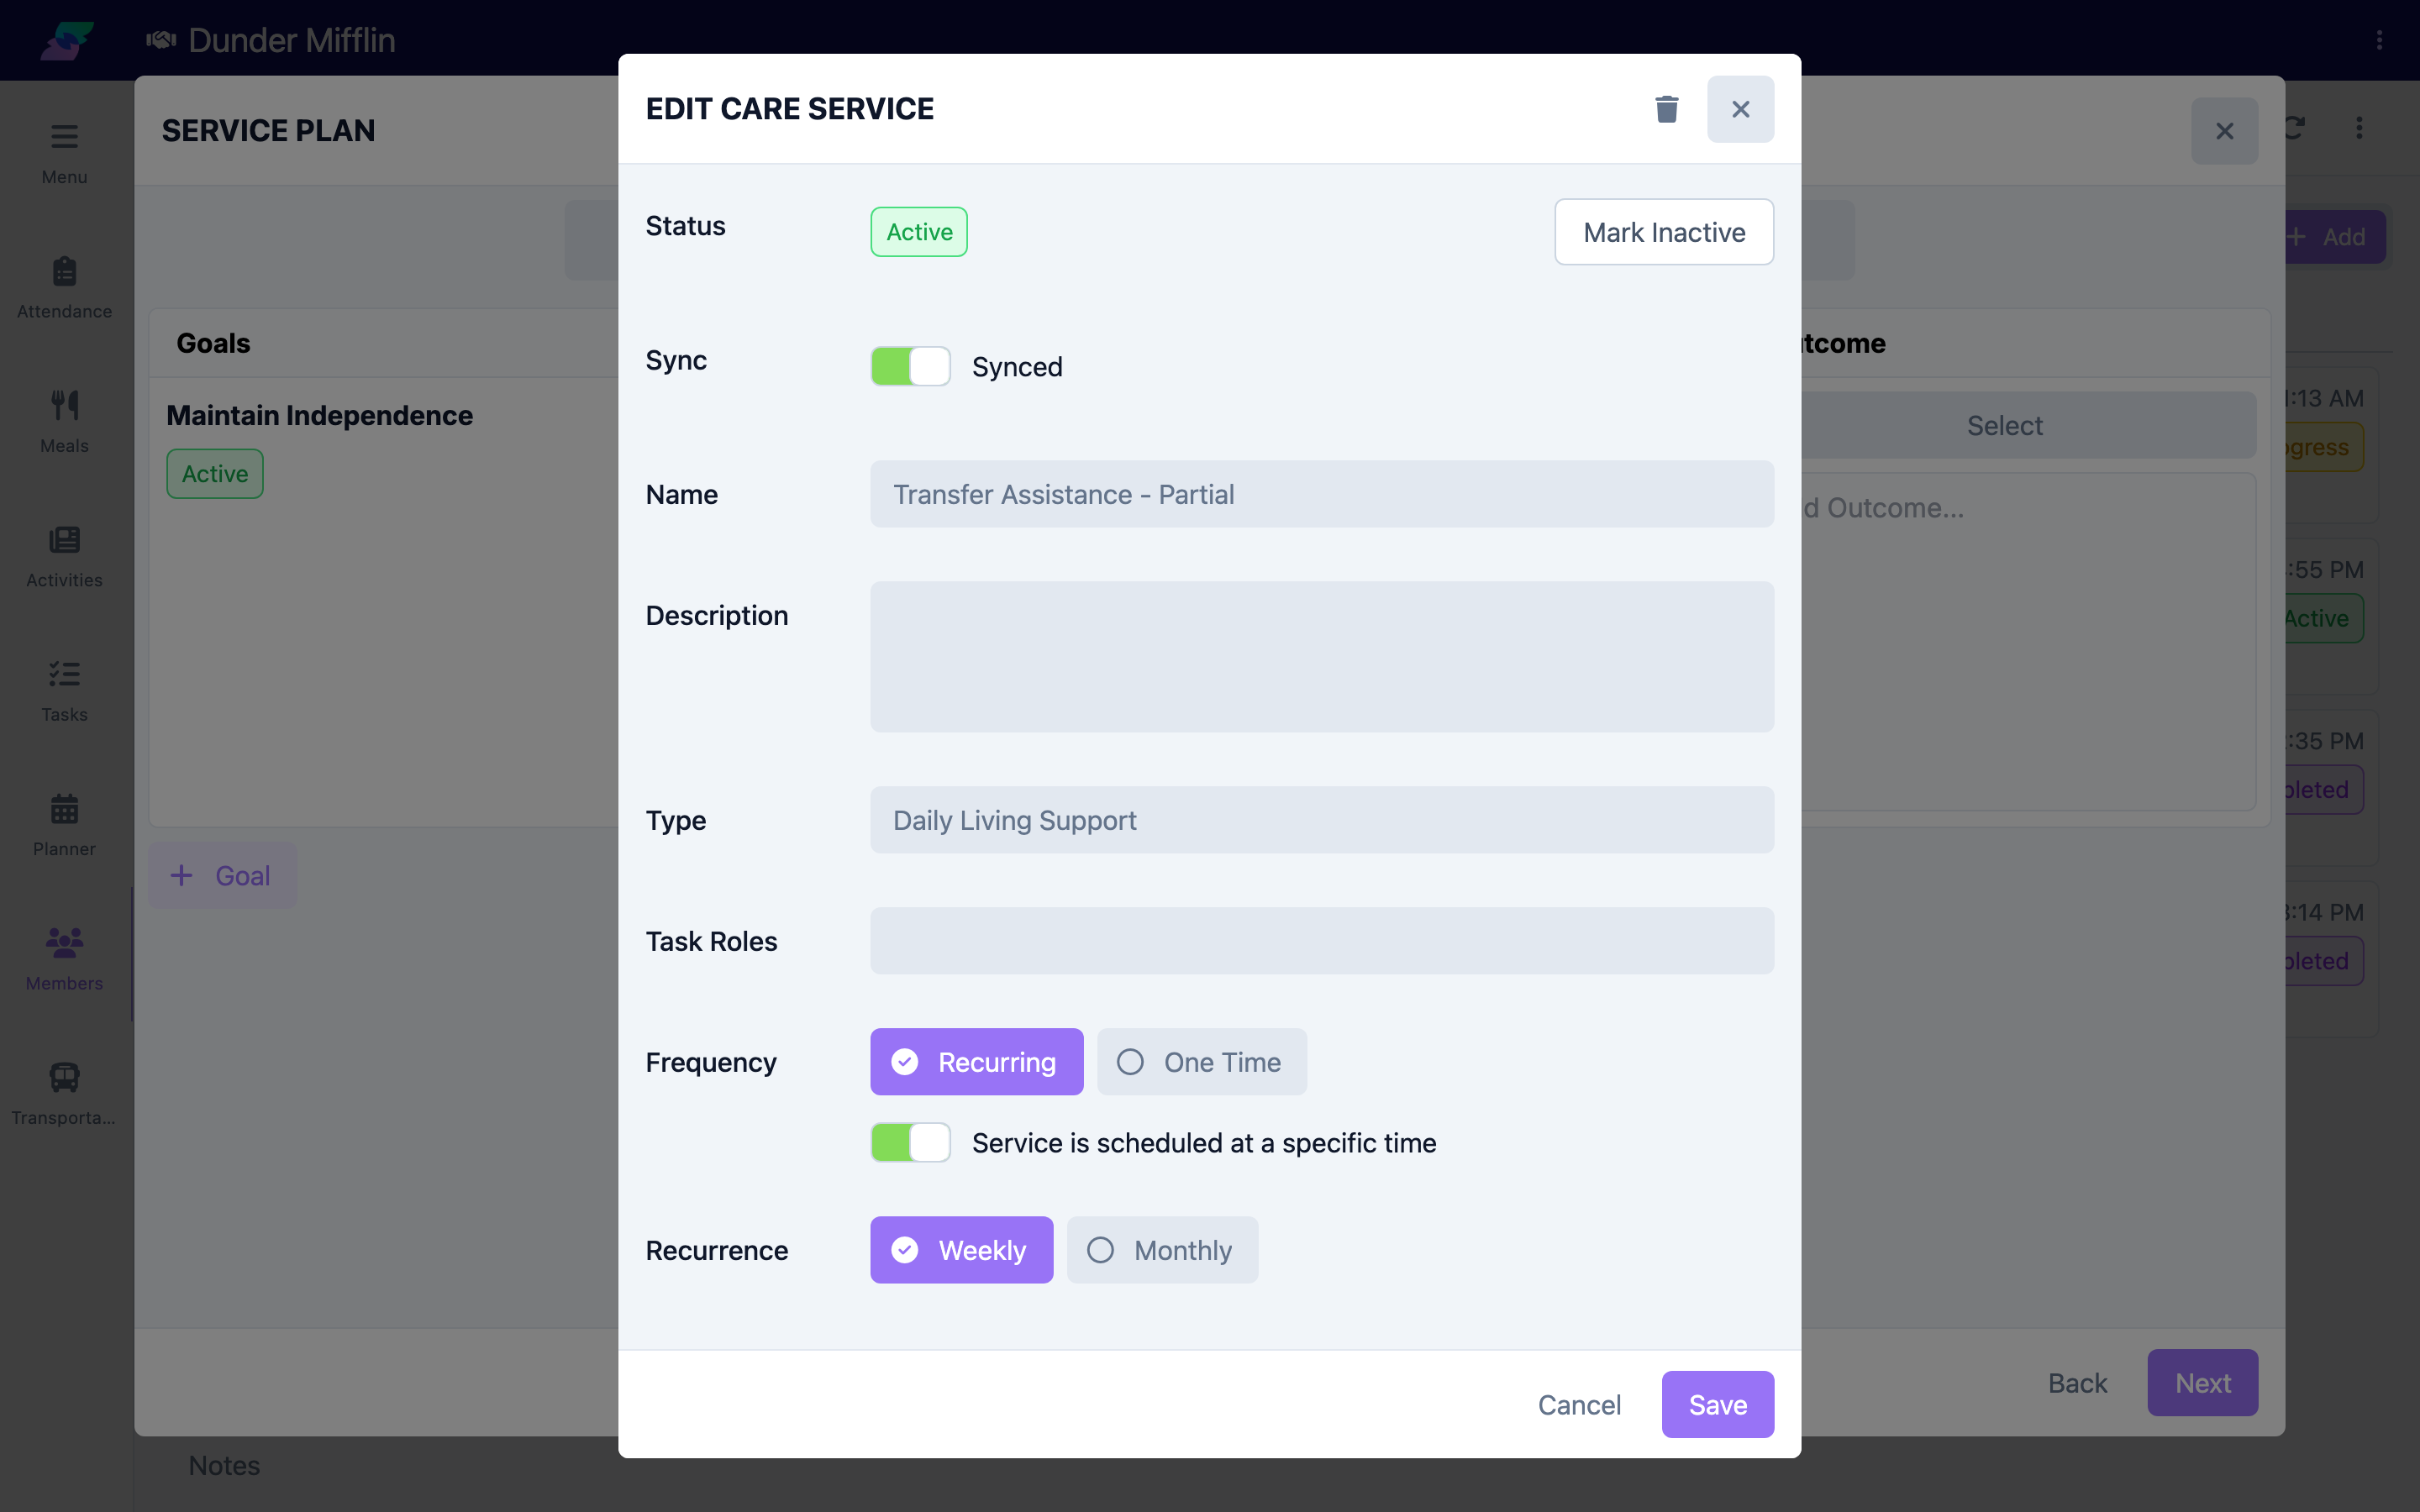Click Back in Service Plan
Screen dimensions: 2420x1512
click(2077, 1383)
